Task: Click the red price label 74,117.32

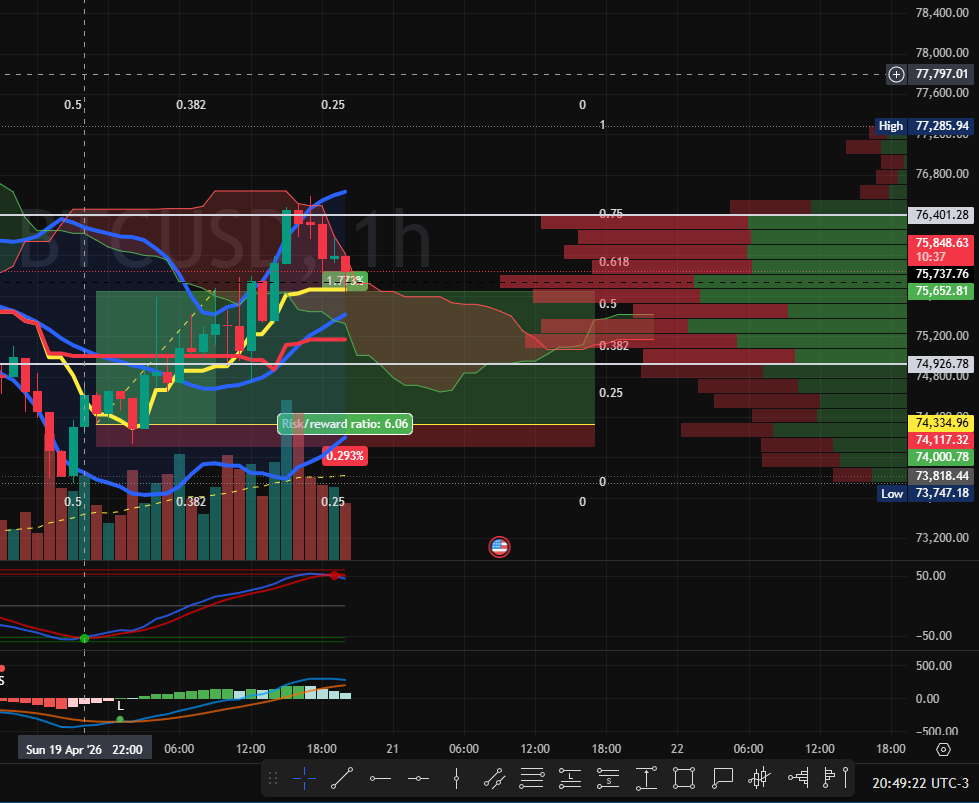Action: tap(941, 440)
